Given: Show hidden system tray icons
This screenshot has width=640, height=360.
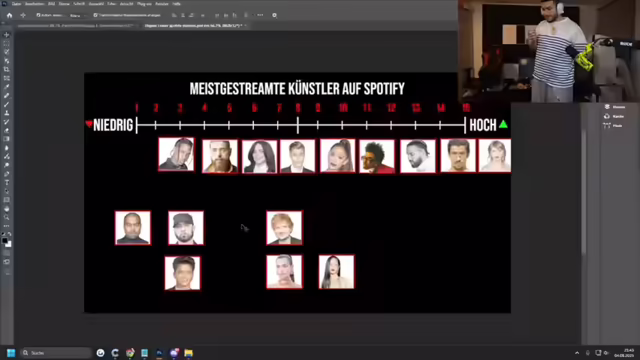Looking at the screenshot, I should click(577, 353).
